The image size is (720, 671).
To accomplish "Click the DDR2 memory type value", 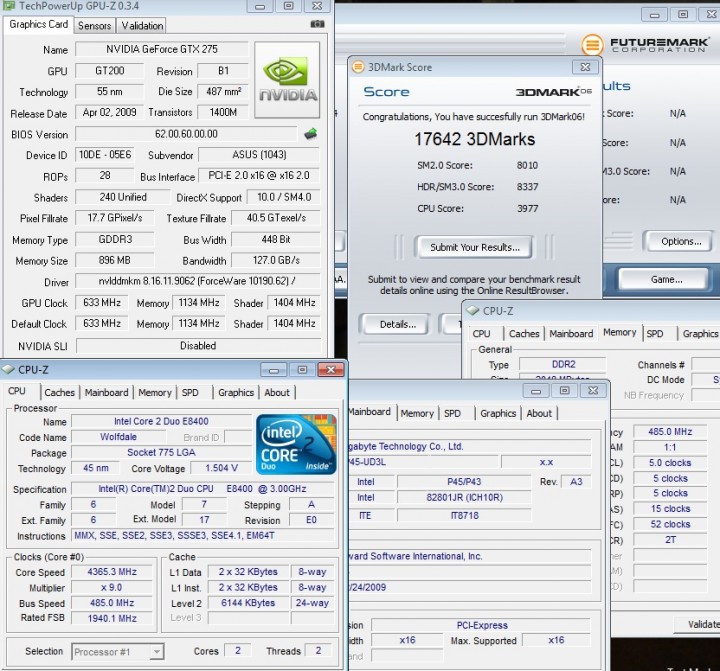I will coord(563,365).
